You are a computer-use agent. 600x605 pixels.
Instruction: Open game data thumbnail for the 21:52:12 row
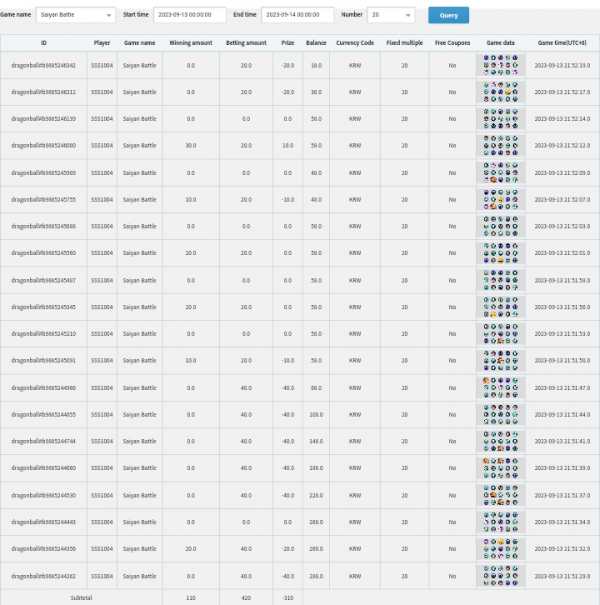pyautogui.click(x=500, y=145)
